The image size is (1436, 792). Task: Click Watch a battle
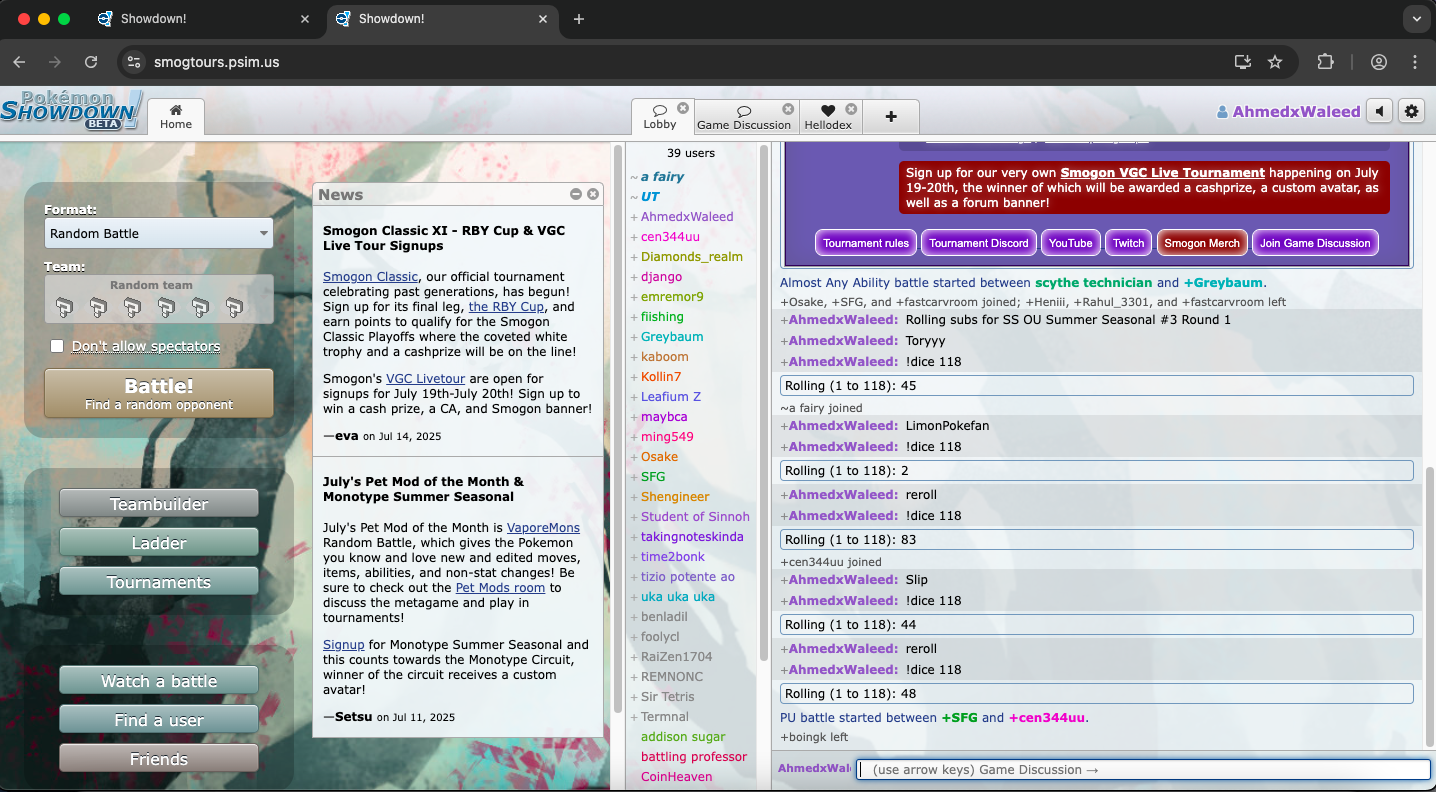click(x=159, y=681)
